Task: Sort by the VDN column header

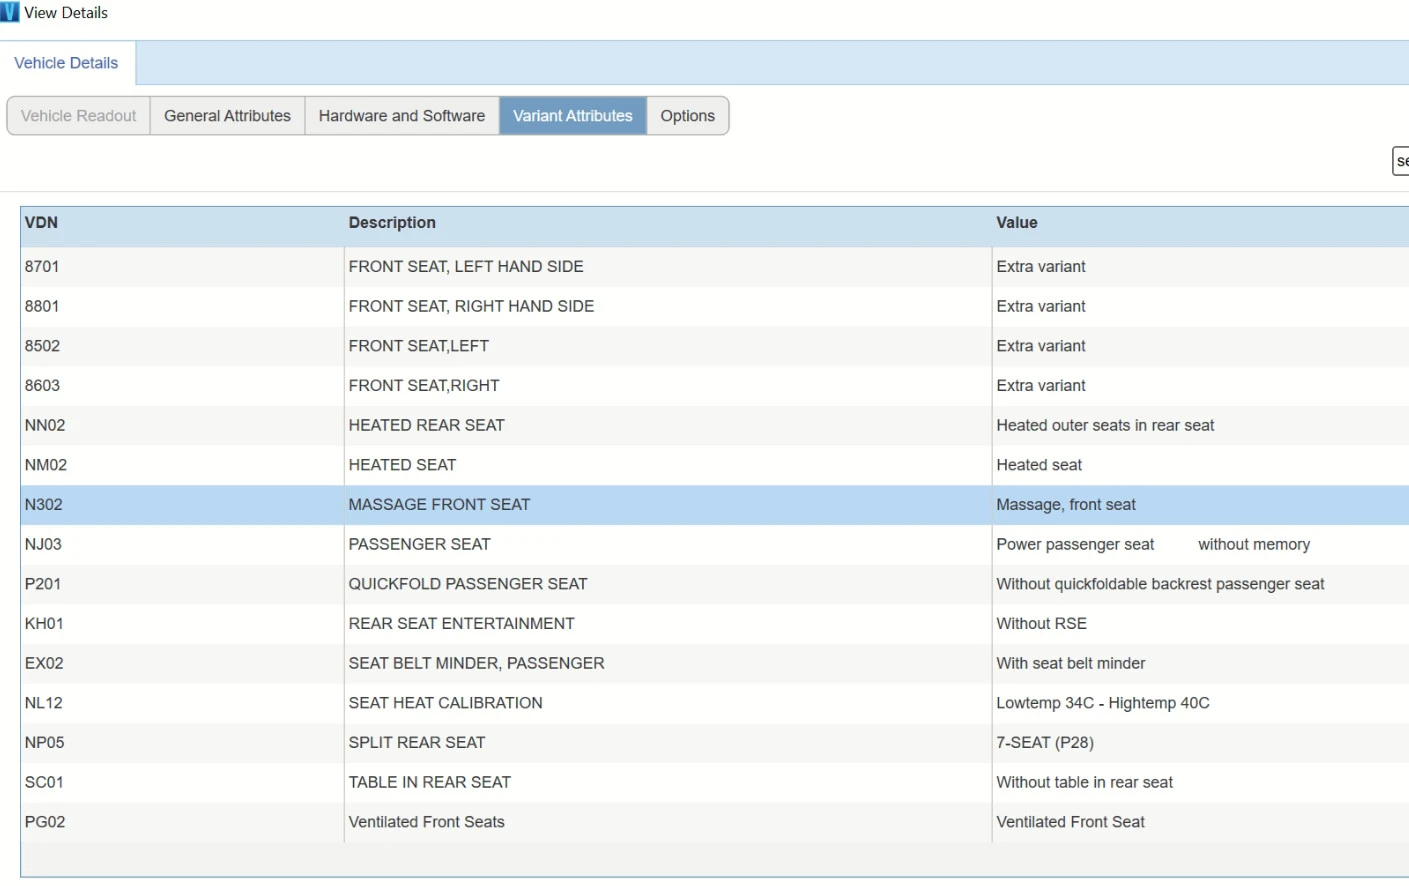Action: 41,223
